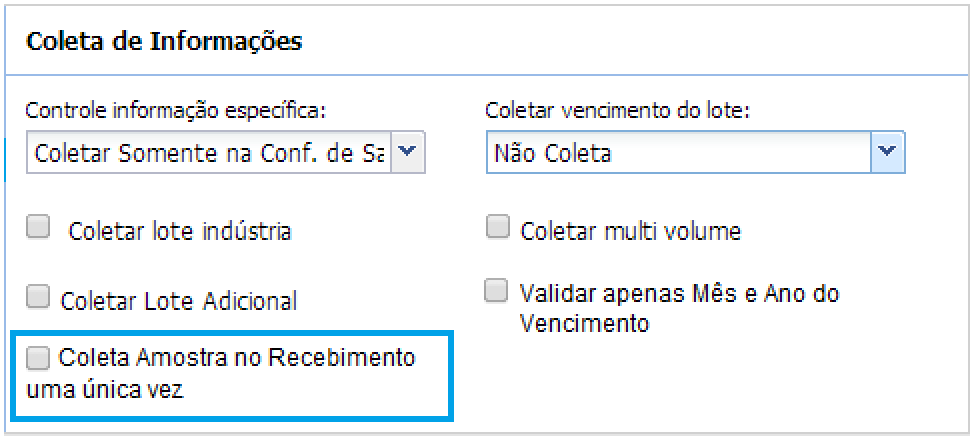
Task: Click the words 'uma única vez'
Action: (98, 389)
